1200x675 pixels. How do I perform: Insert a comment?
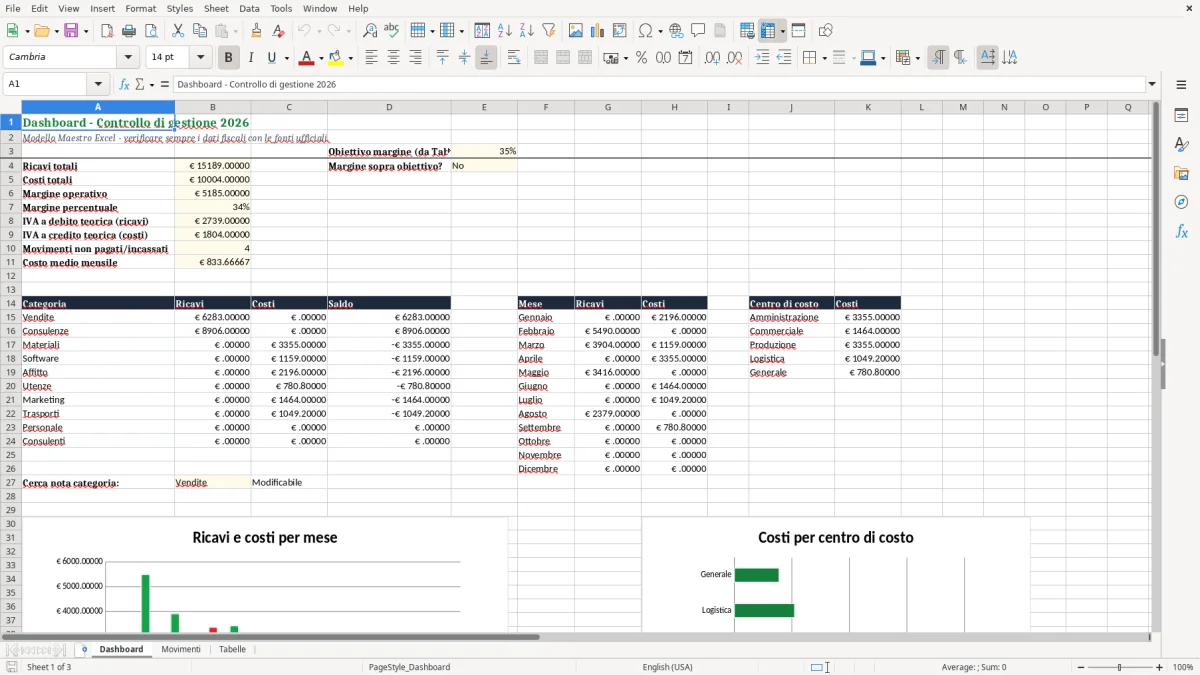point(699,31)
